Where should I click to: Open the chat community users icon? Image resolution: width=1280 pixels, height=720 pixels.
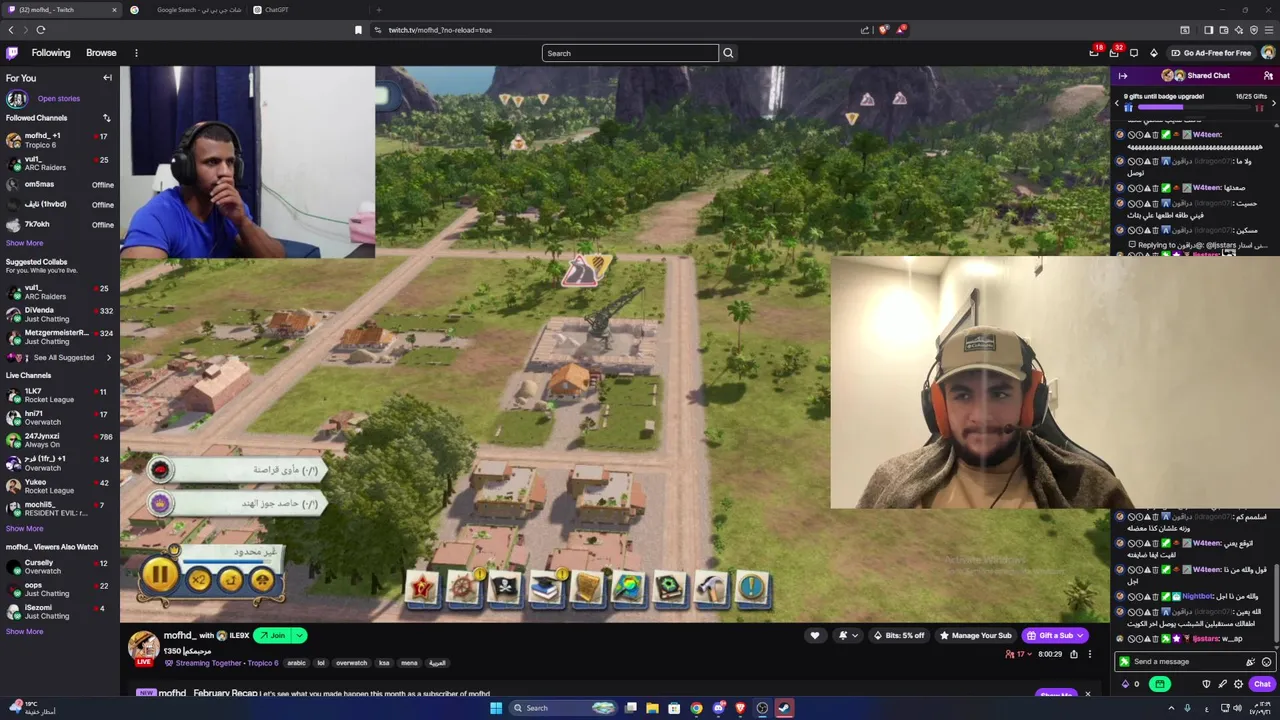1268,76
